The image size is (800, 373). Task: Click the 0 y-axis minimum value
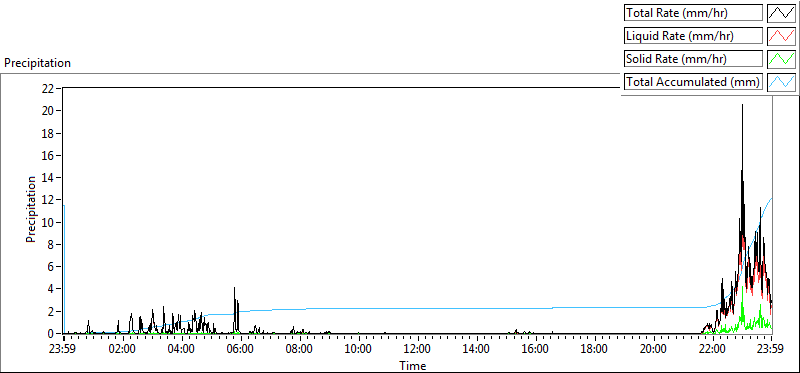(51, 334)
